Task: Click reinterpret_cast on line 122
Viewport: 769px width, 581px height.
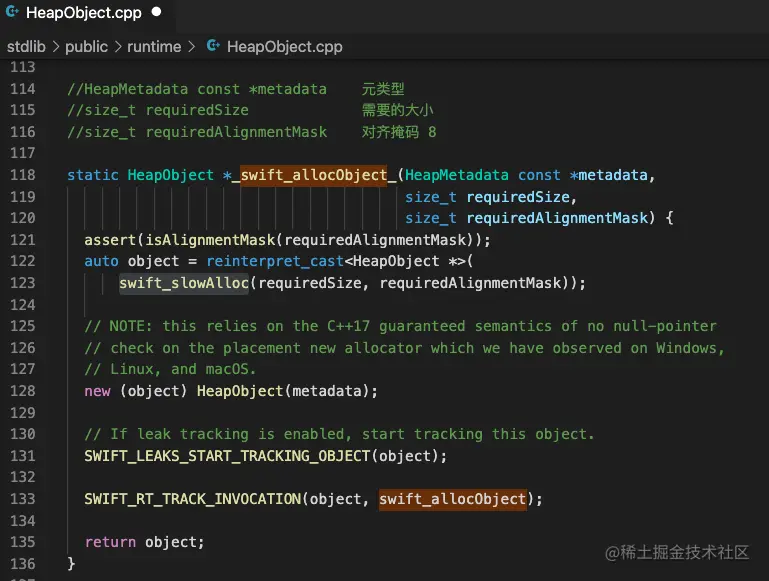Action: click(275, 261)
